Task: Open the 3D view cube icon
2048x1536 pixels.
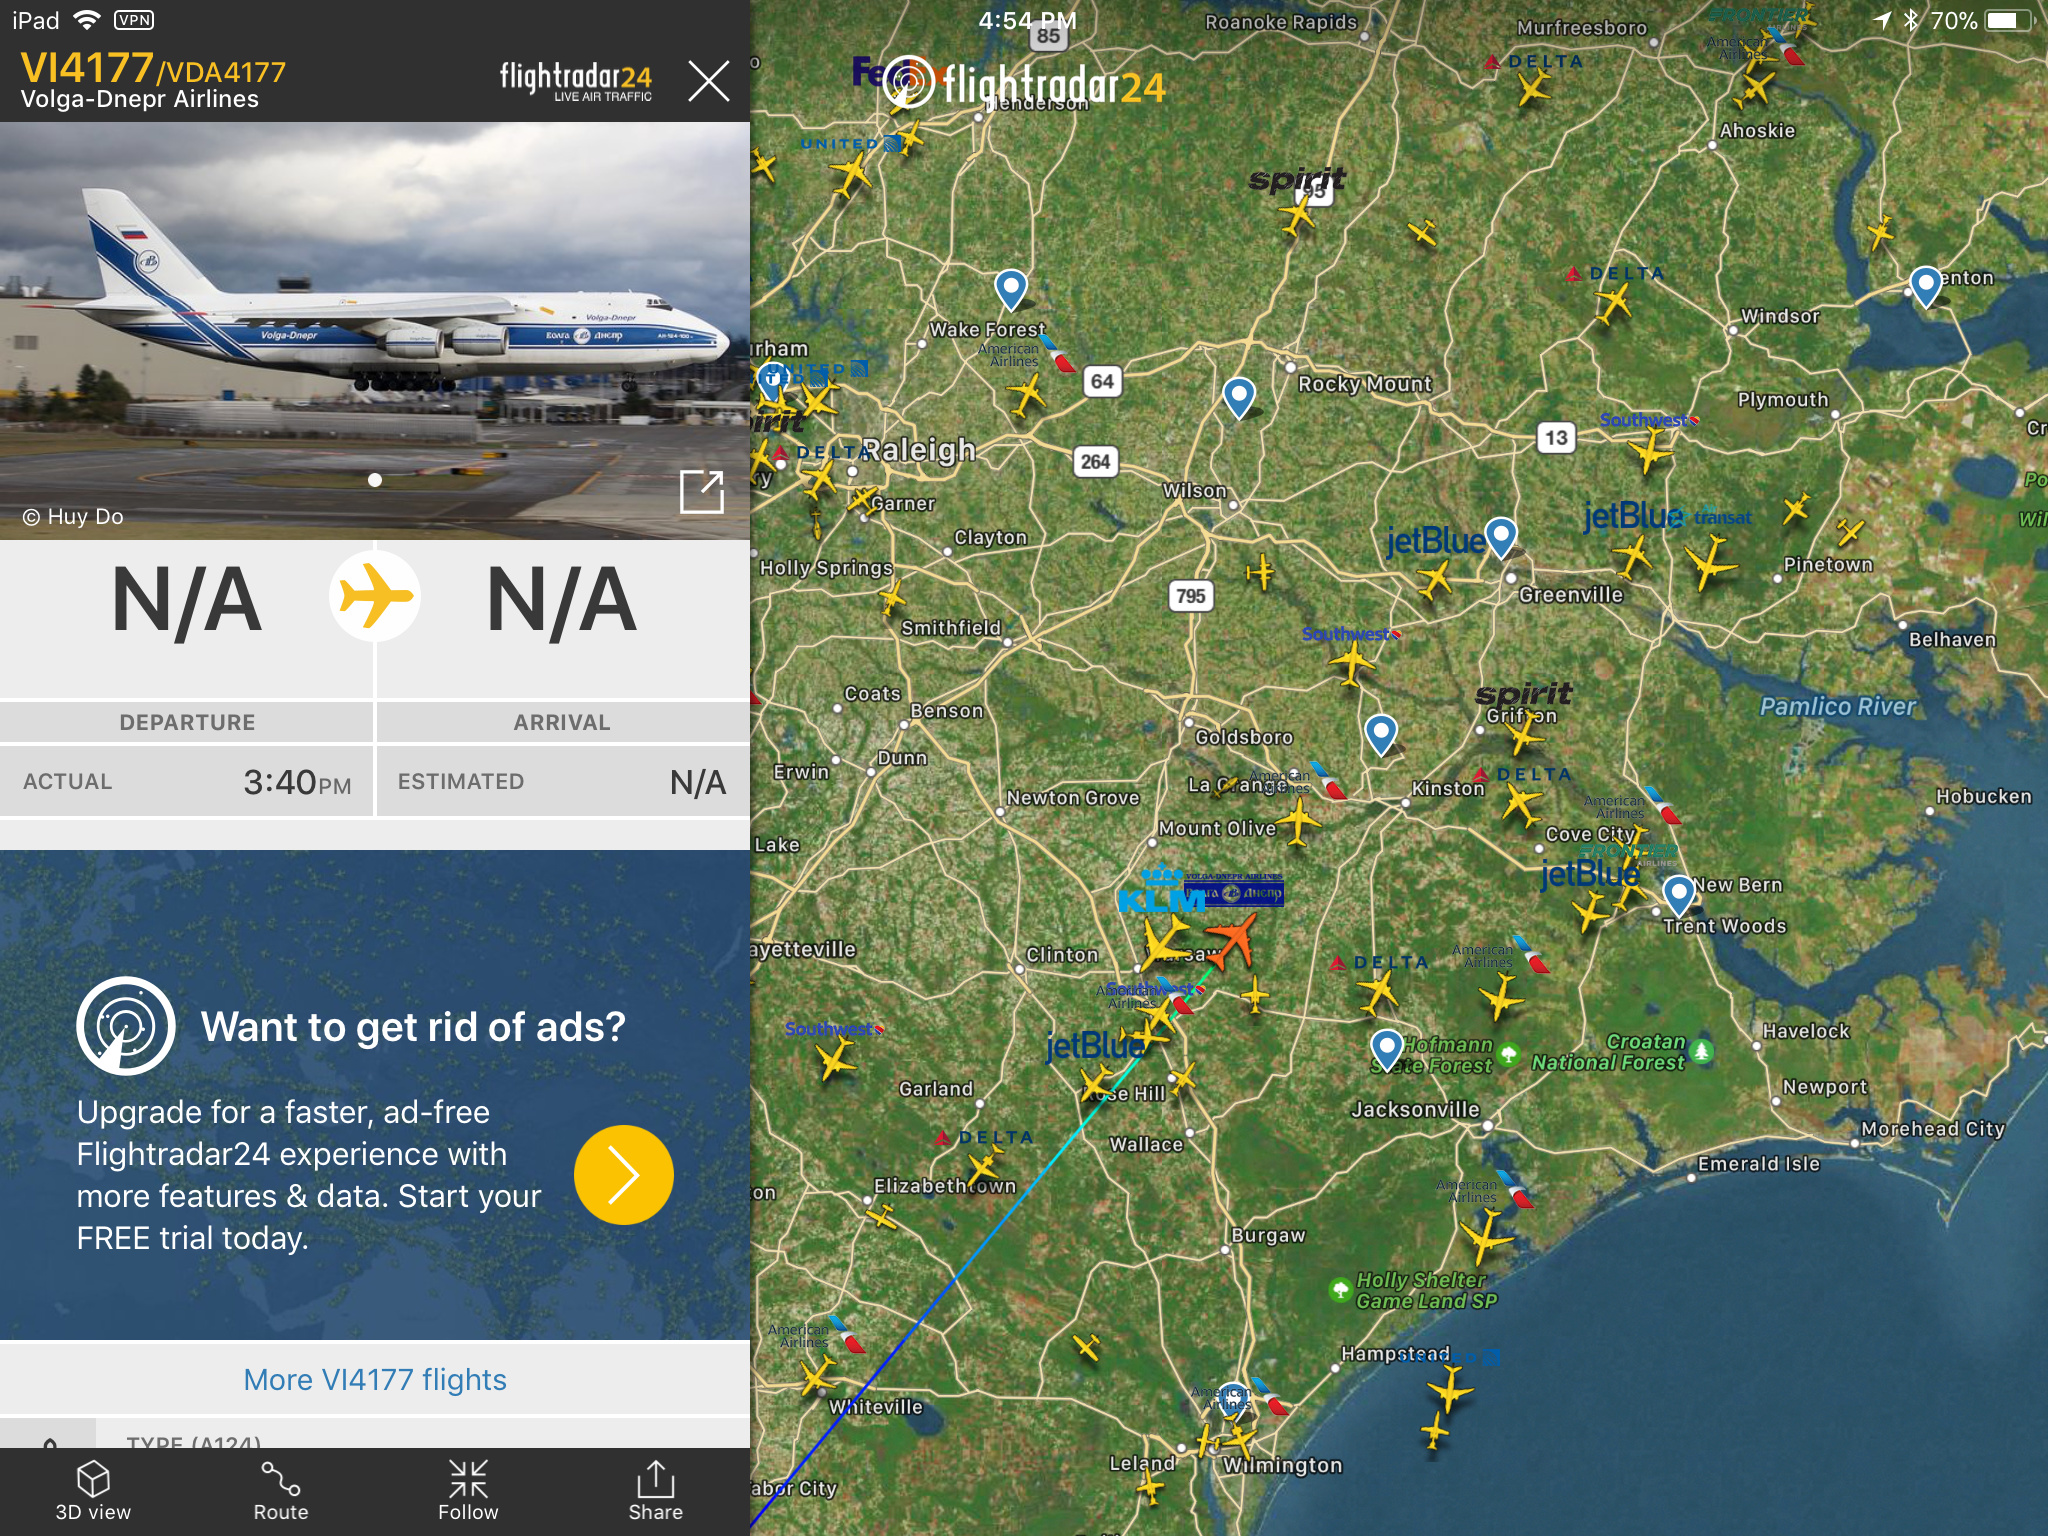Action: point(93,1480)
